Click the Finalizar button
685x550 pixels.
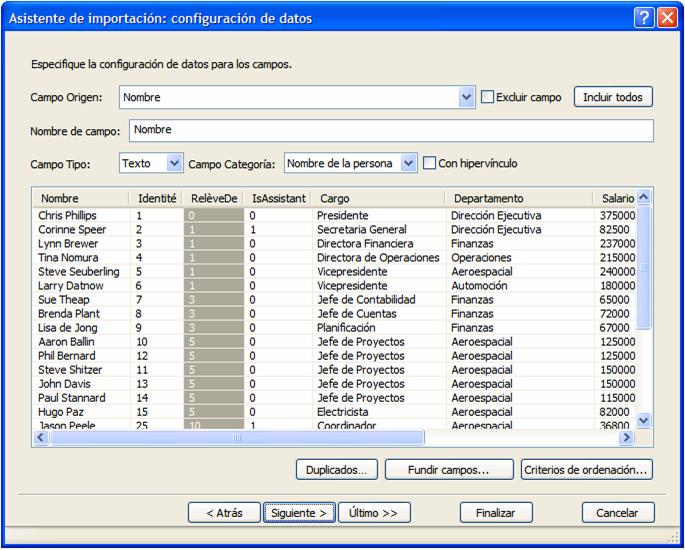[496, 513]
